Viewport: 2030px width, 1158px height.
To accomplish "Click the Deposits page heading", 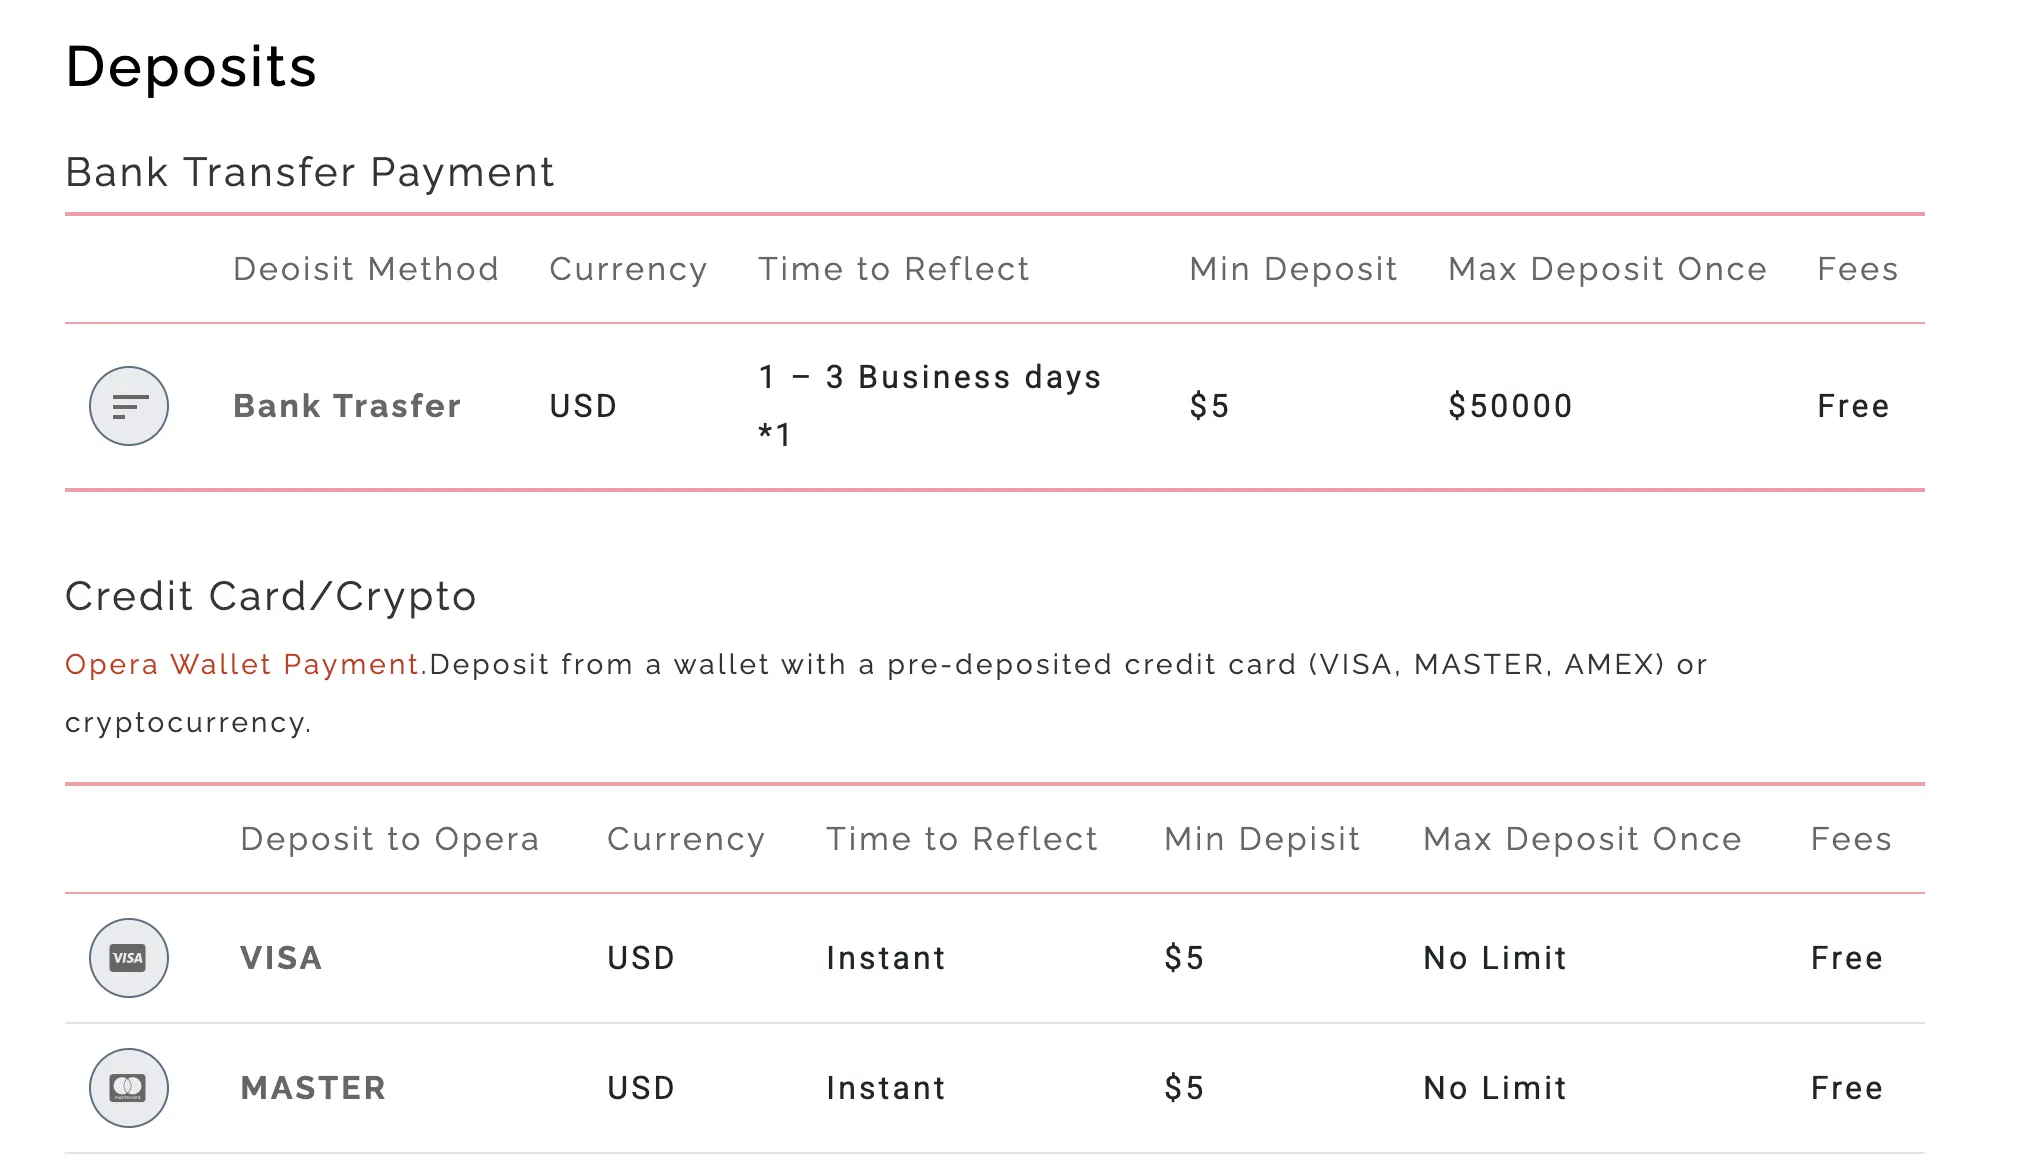I will click(191, 68).
